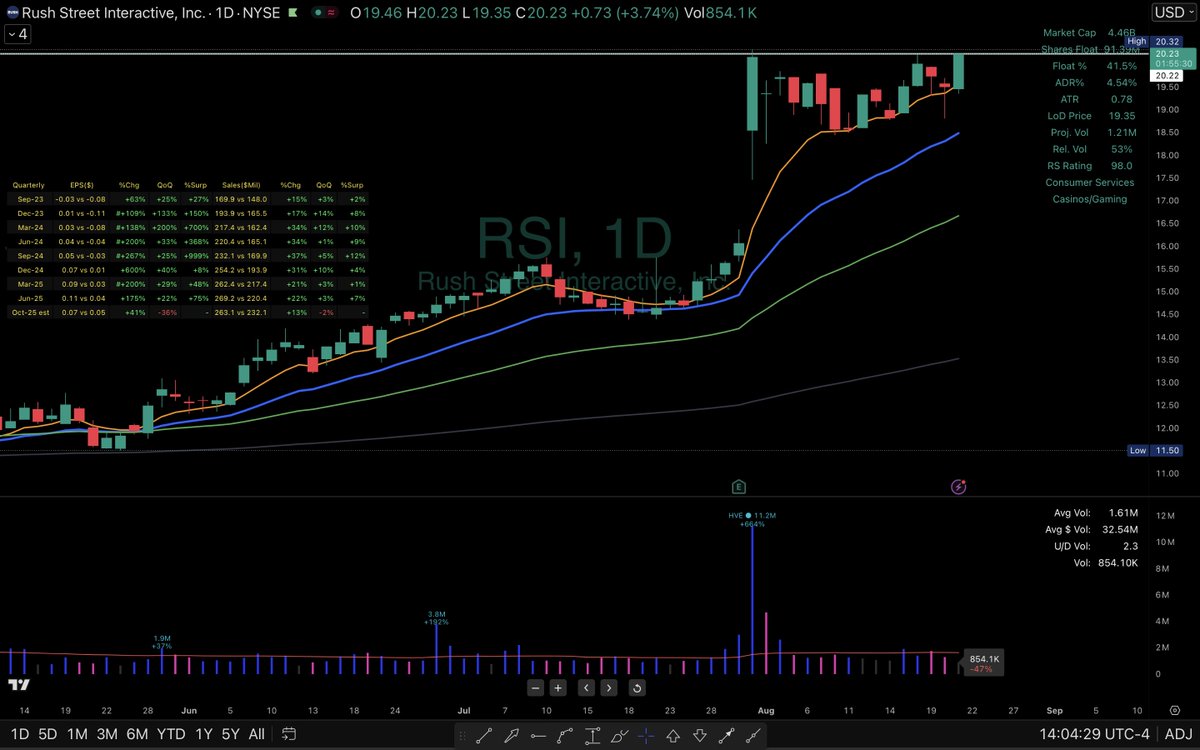Select the Brush drawing tool

tap(620, 735)
